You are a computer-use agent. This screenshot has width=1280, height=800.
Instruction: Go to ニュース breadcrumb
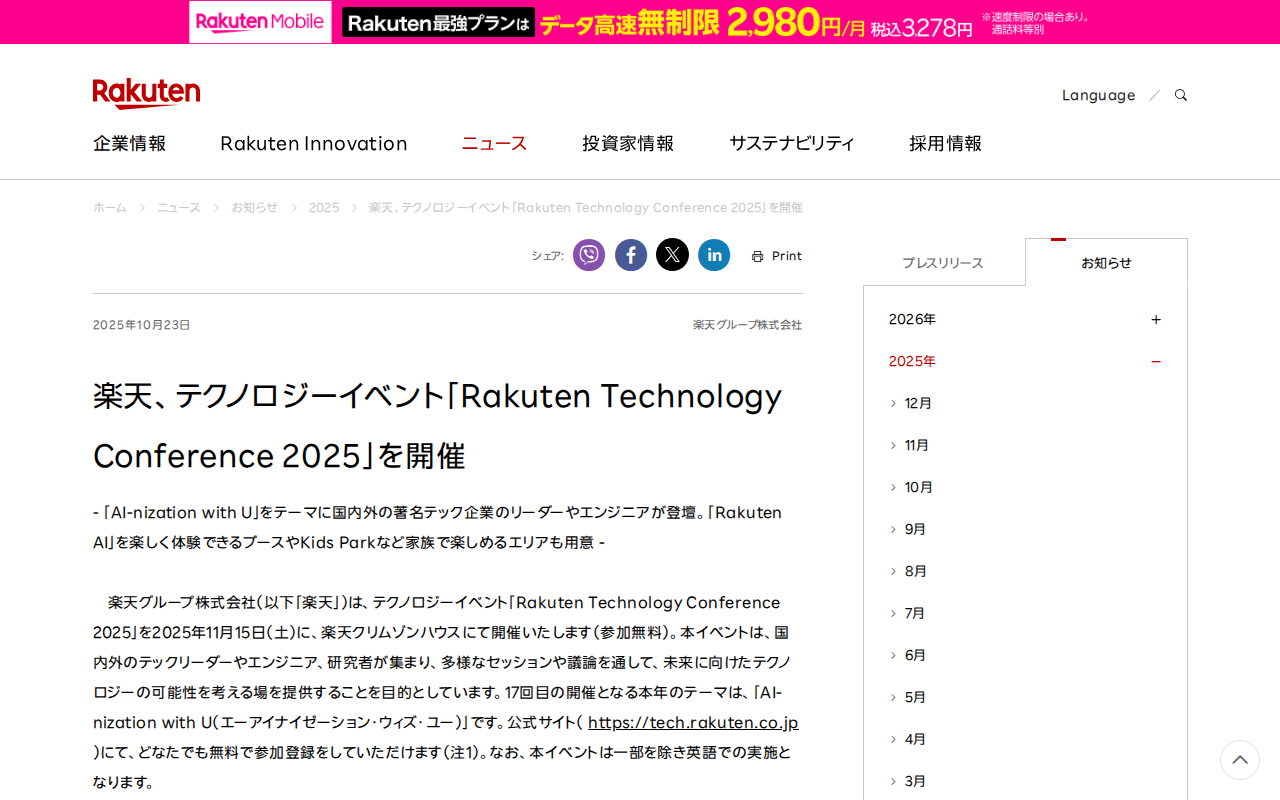pyautogui.click(x=179, y=208)
